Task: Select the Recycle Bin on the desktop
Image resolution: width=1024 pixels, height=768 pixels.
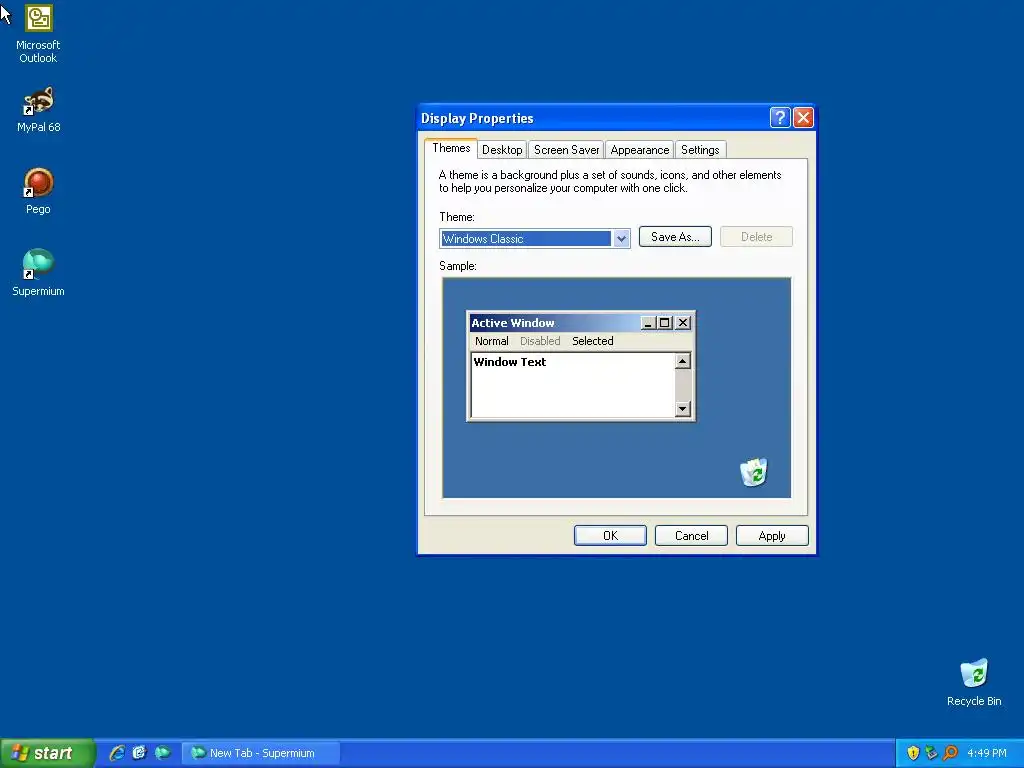Action: click(974, 682)
